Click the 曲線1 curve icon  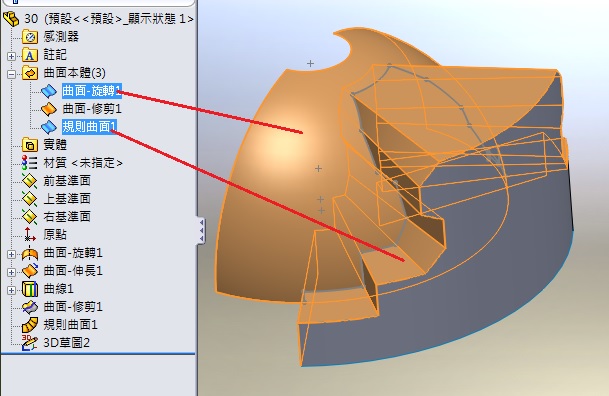click(x=30, y=289)
